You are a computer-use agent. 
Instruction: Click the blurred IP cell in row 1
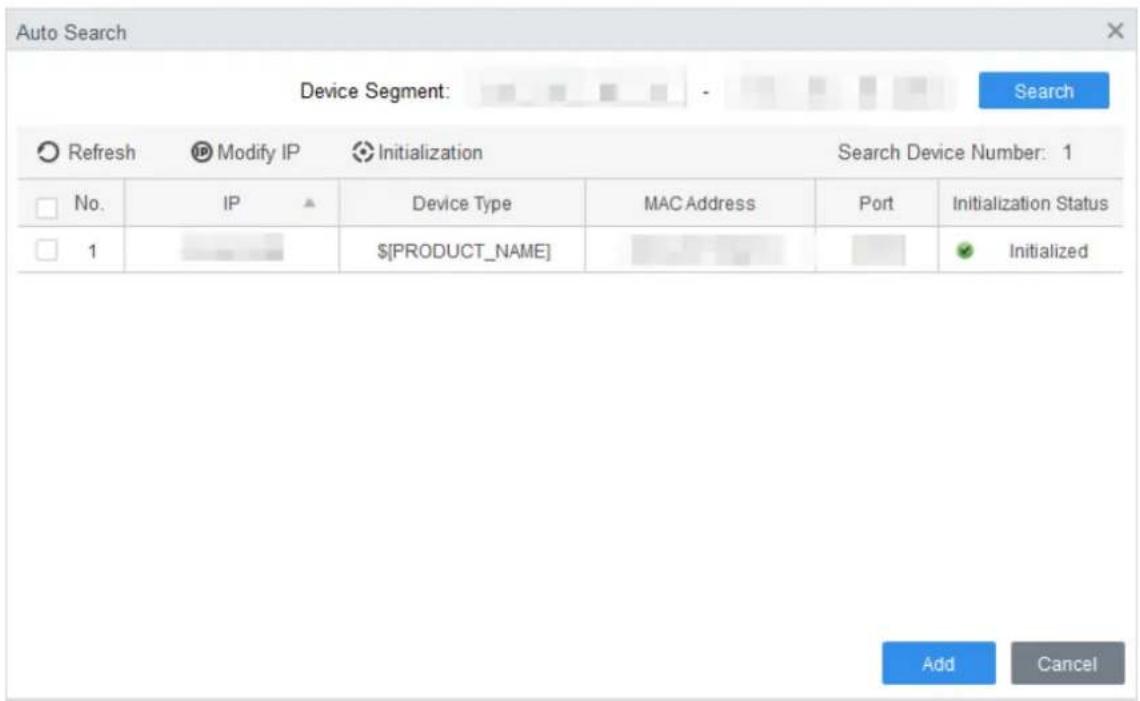coord(232,247)
